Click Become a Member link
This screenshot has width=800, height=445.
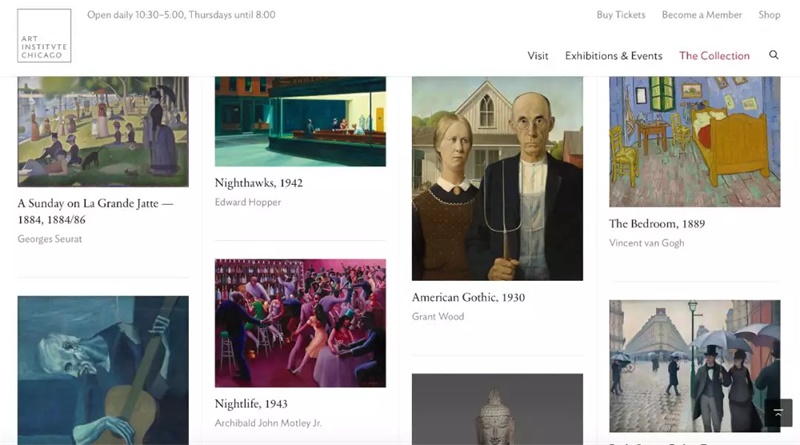pyautogui.click(x=702, y=15)
